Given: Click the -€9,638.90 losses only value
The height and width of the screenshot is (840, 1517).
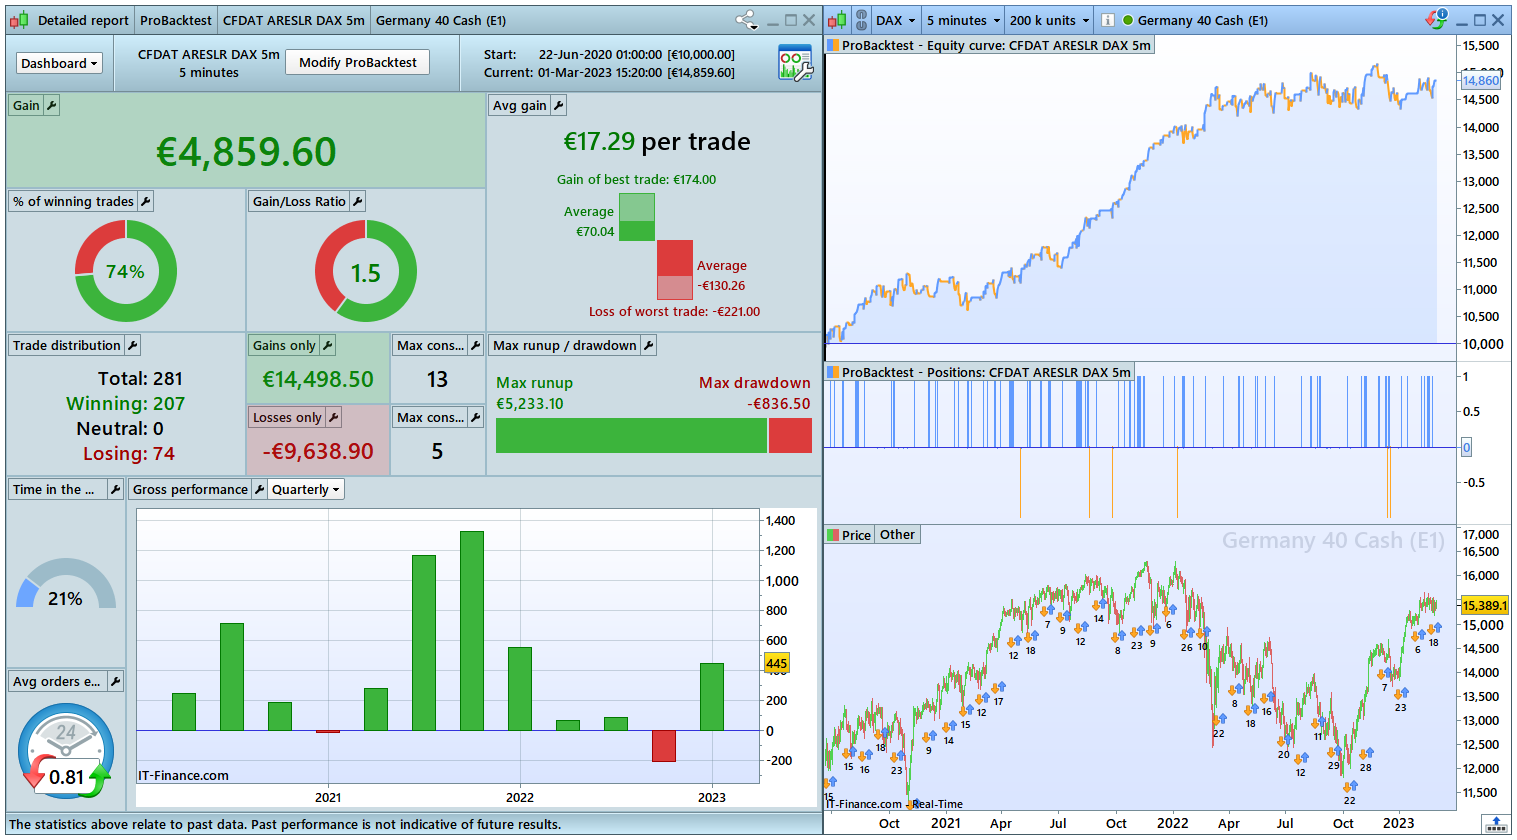Looking at the screenshot, I should (x=318, y=451).
